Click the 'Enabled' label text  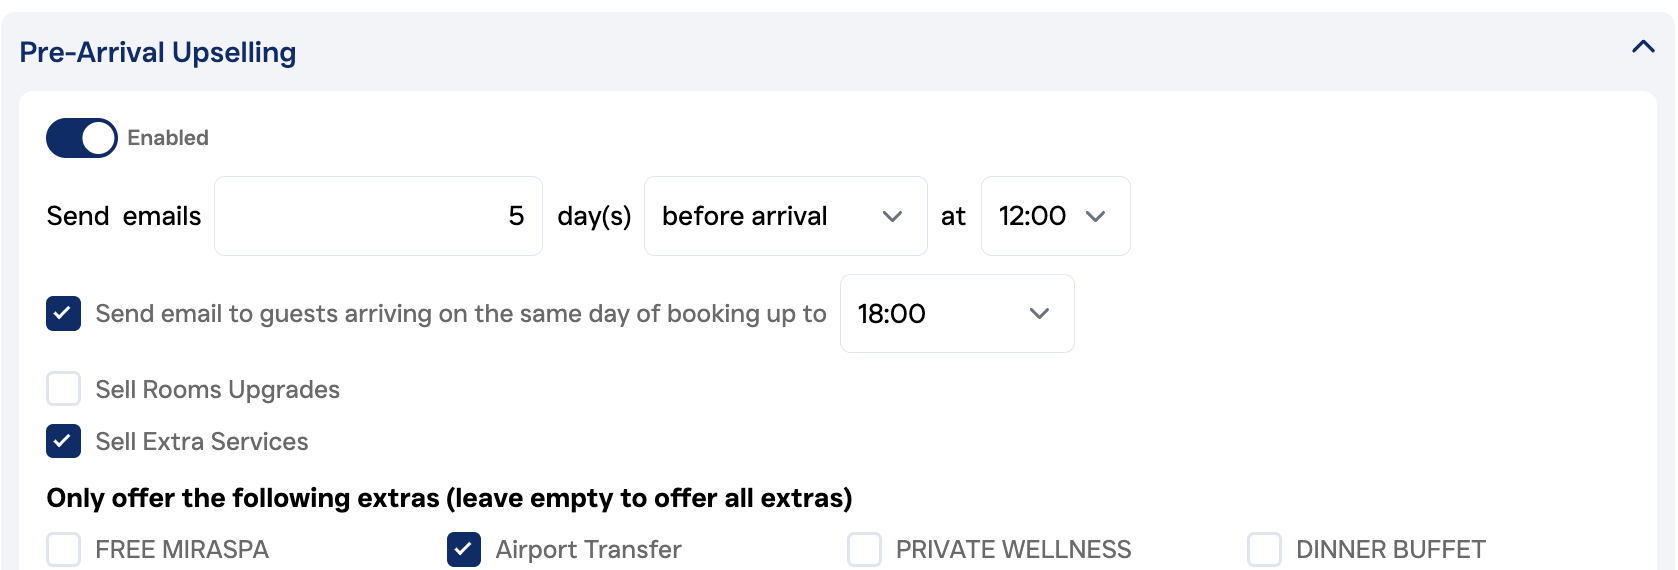[x=168, y=138]
